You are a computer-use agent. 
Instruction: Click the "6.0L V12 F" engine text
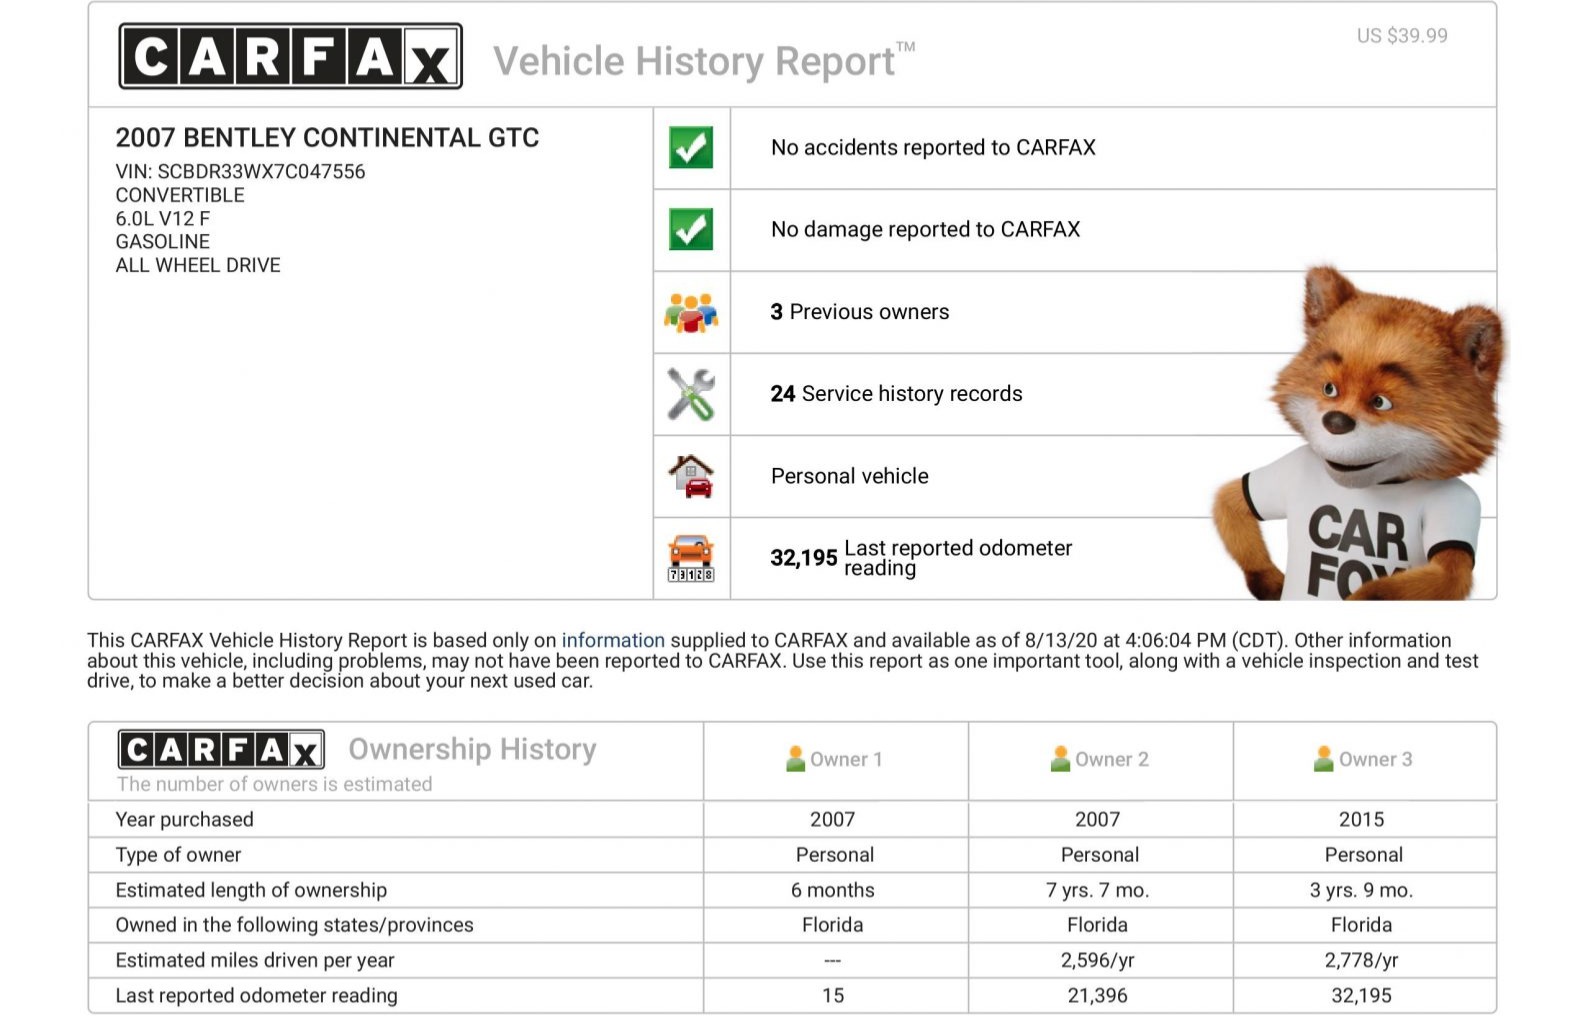163,218
